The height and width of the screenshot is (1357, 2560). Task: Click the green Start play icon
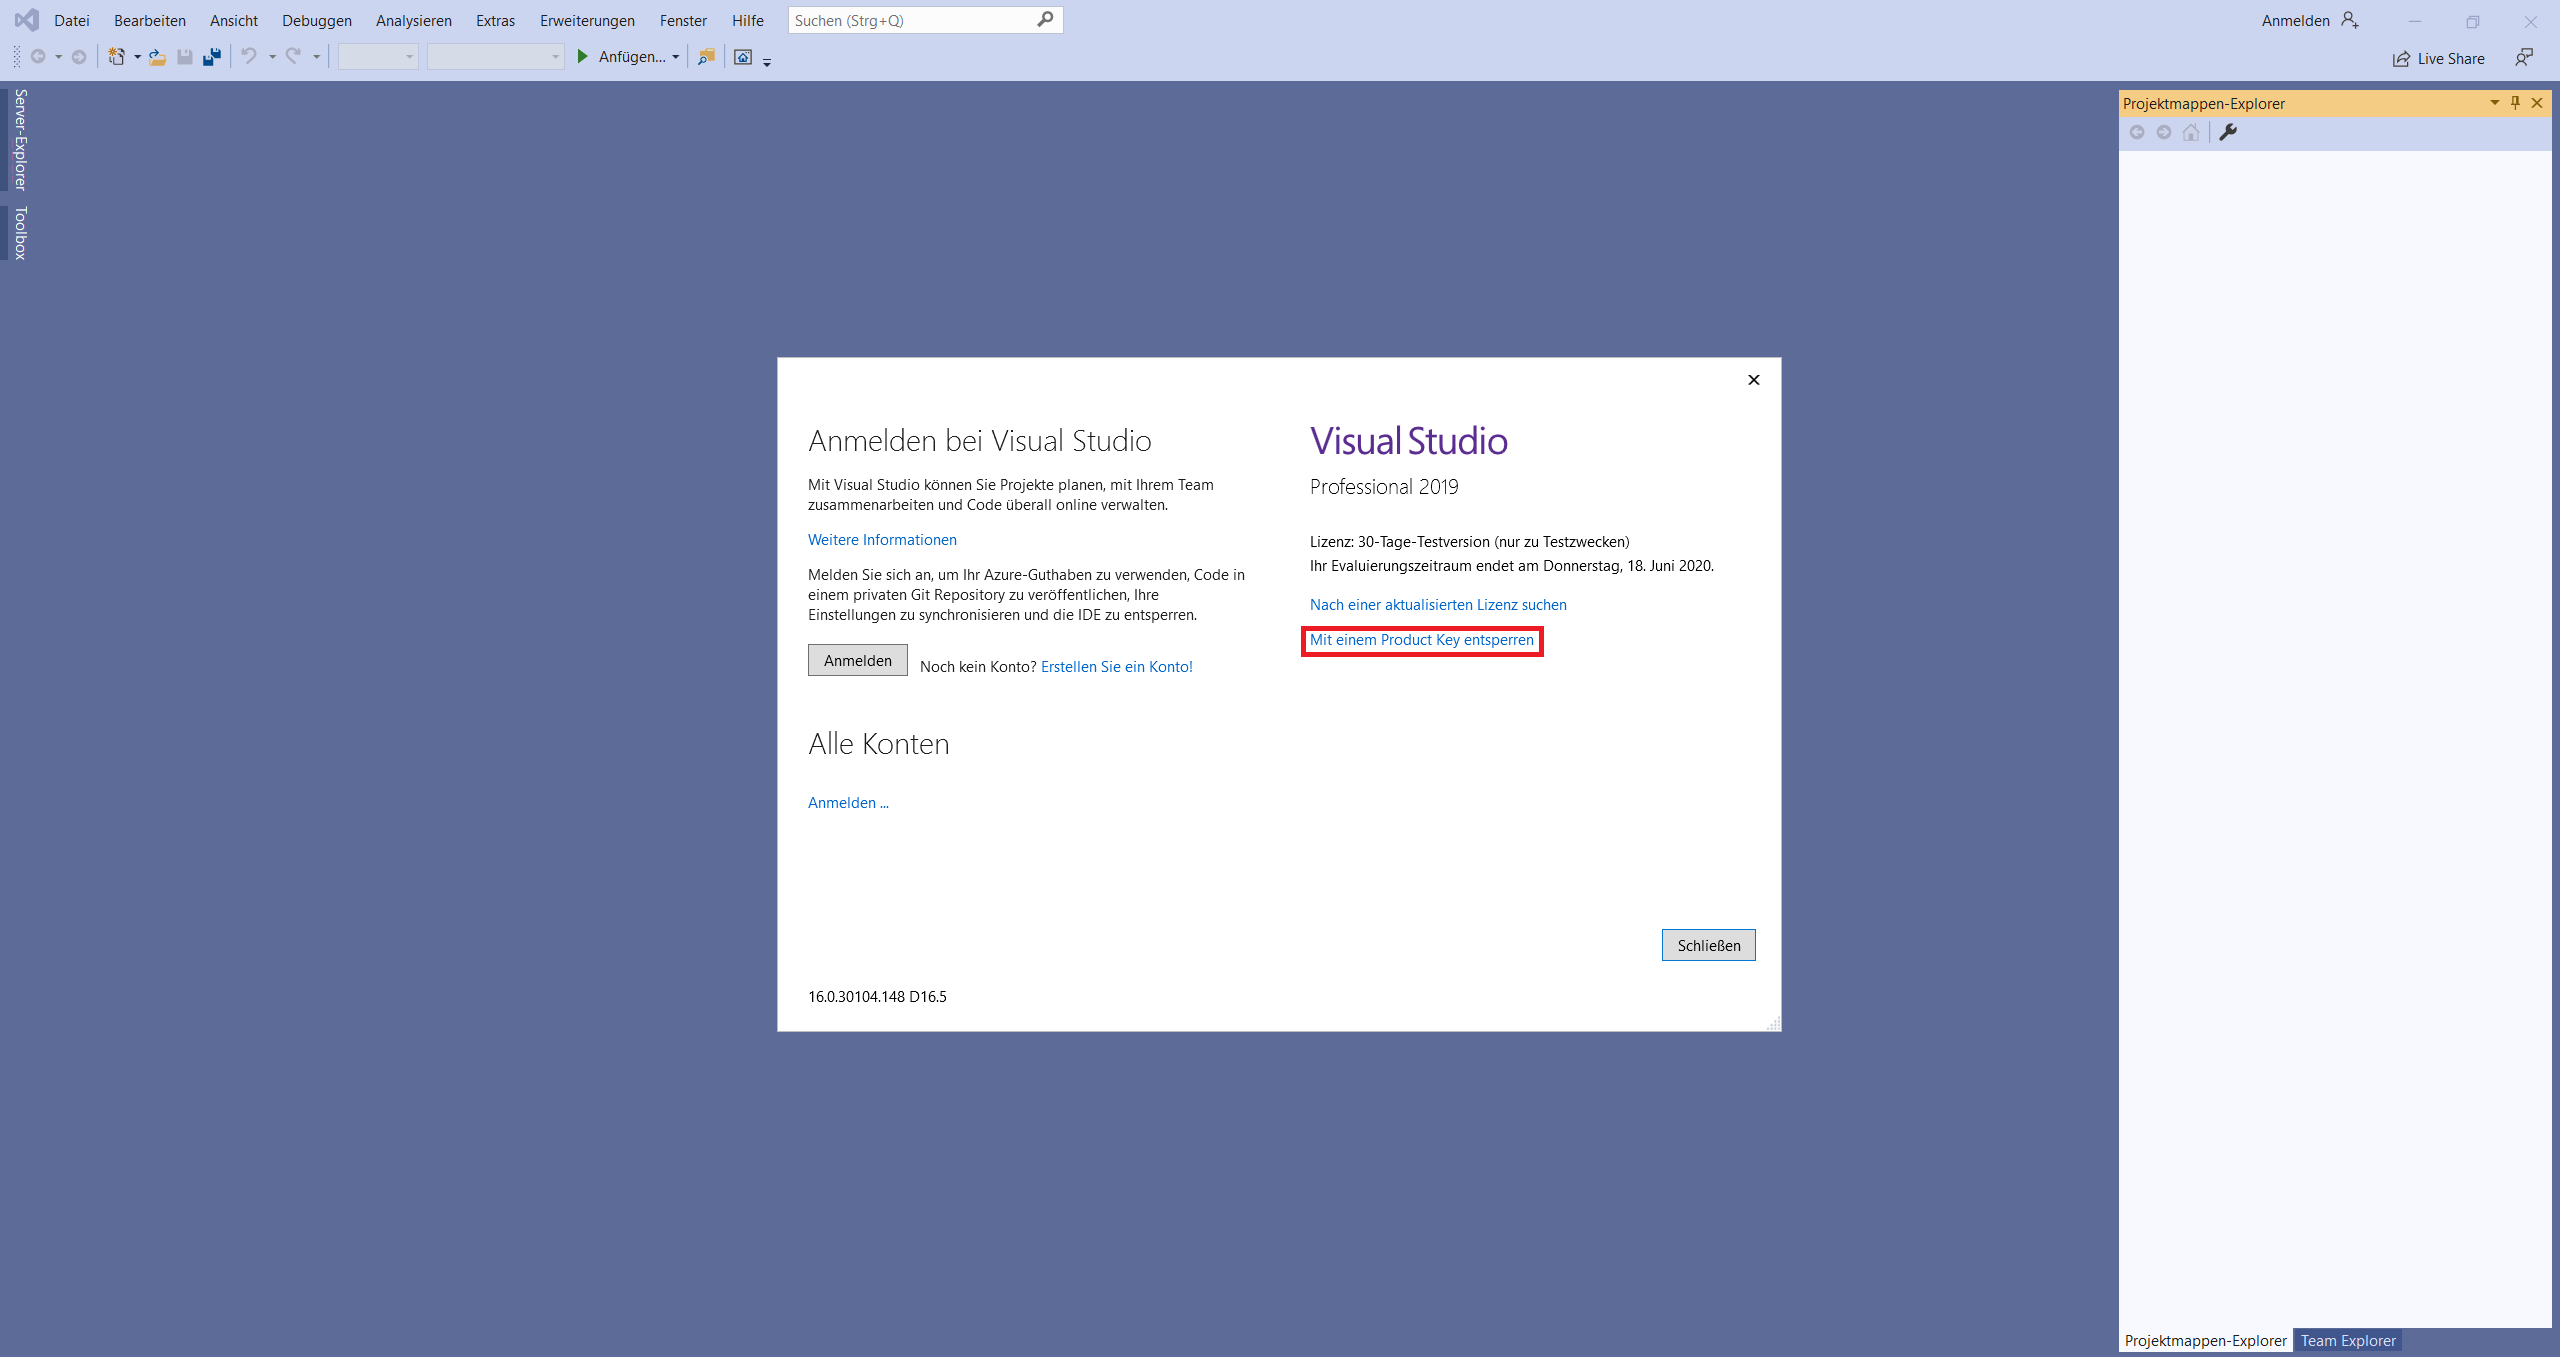coord(583,57)
